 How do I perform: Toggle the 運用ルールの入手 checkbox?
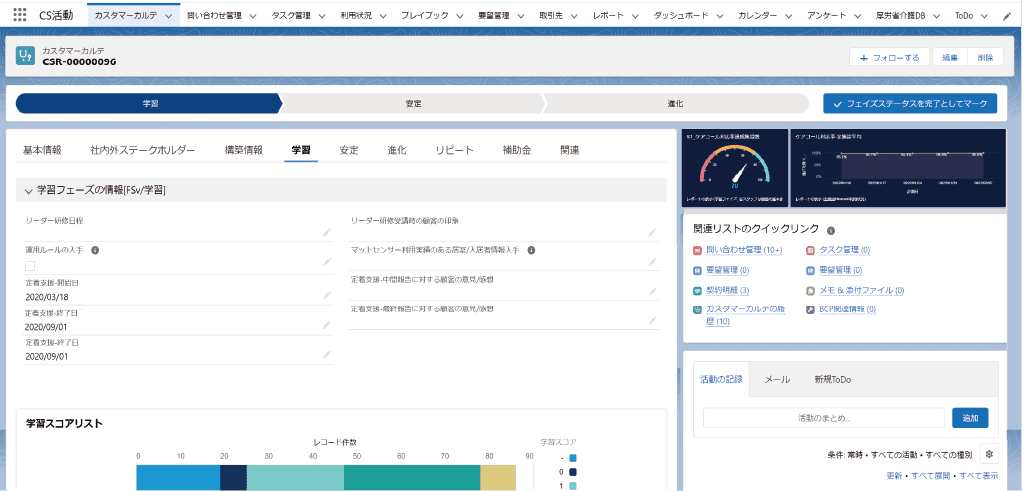(30, 266)
